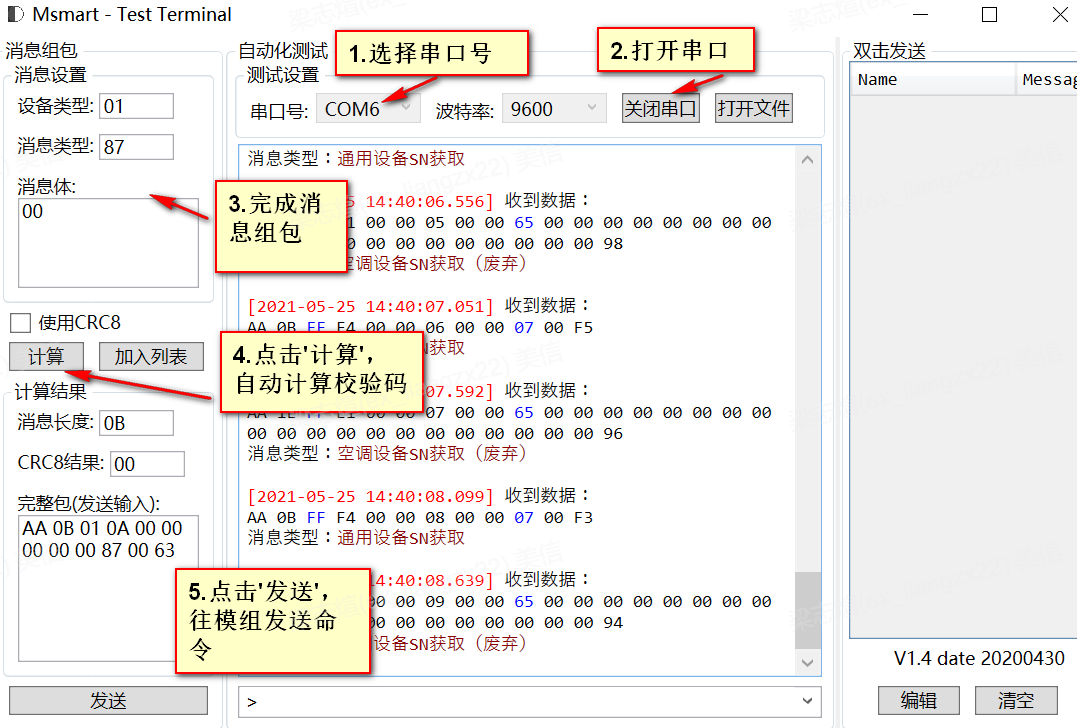Click the 关闭串口 button
The image size is (1078, 728).
pyautogui.click(x=660, y=109)
